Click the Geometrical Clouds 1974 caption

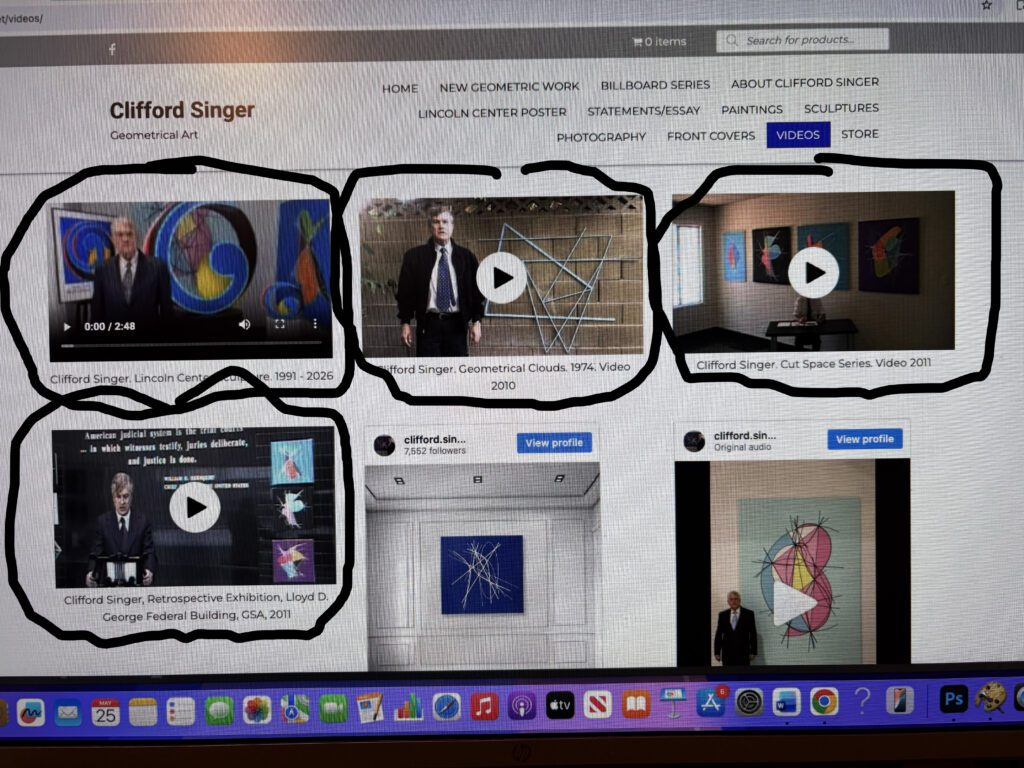point(504,376)
